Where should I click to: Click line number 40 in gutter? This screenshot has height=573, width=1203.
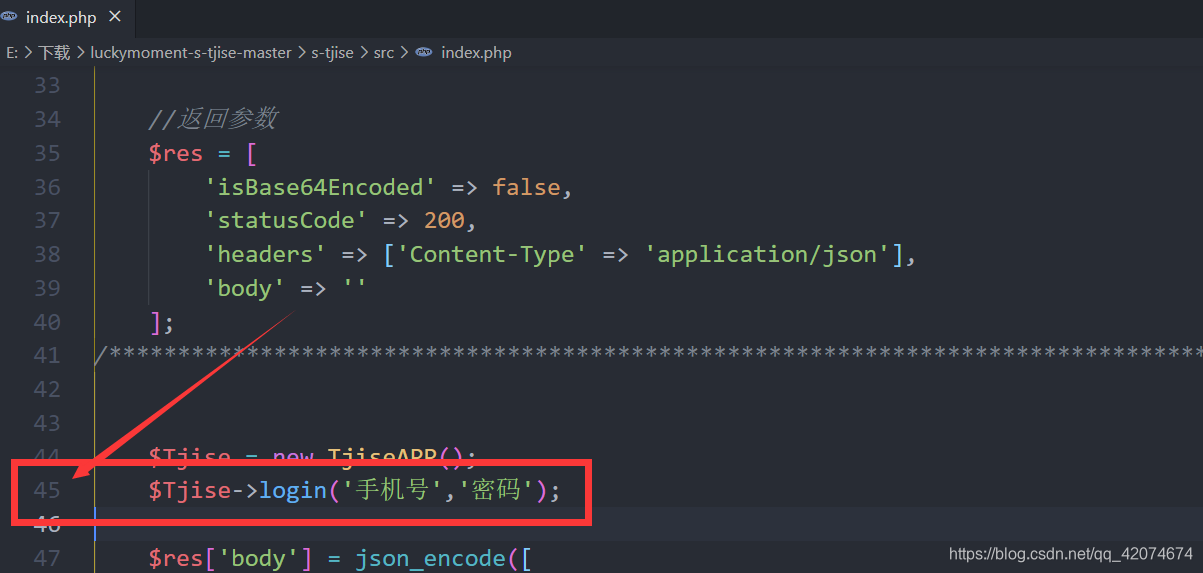pos(47,322)
